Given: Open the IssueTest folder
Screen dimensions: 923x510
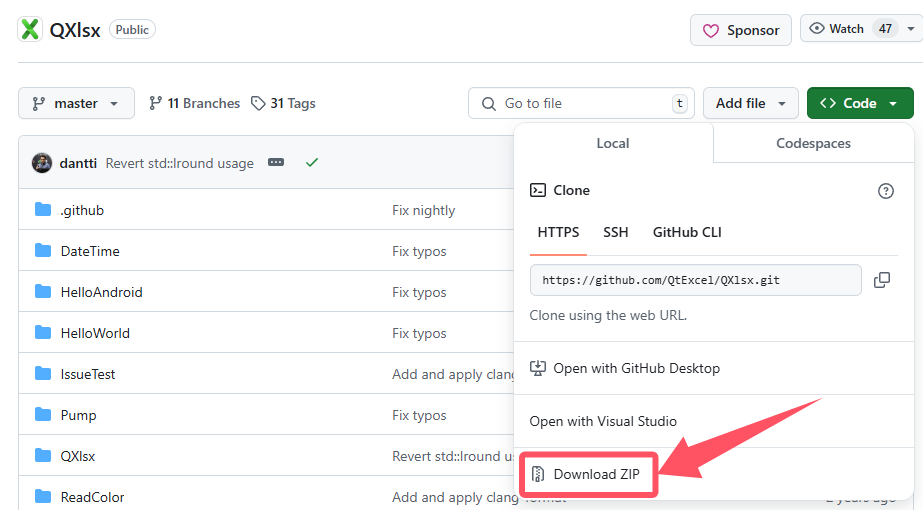Looking at the screenshot, I should point(88,374).
